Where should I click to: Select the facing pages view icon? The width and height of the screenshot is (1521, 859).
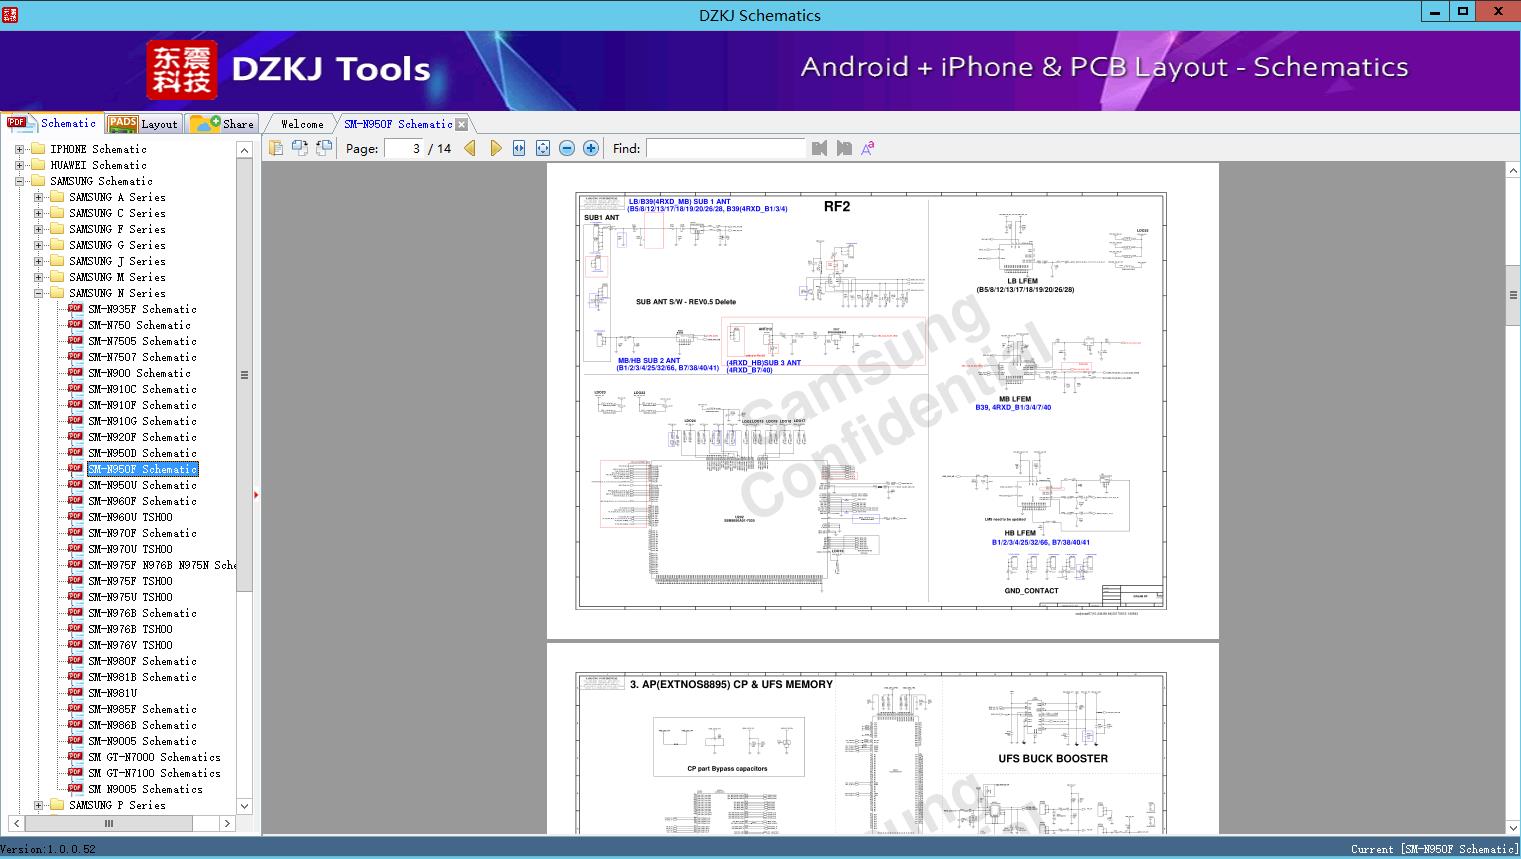click(x=300, y=147)
